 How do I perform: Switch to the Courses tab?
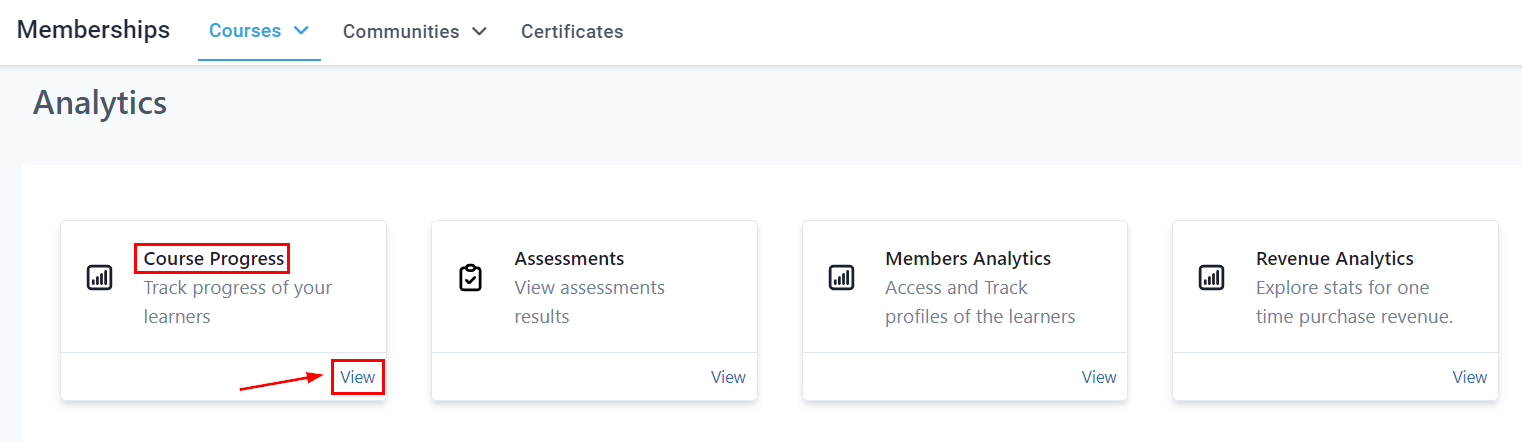click(x=245, y=31)
